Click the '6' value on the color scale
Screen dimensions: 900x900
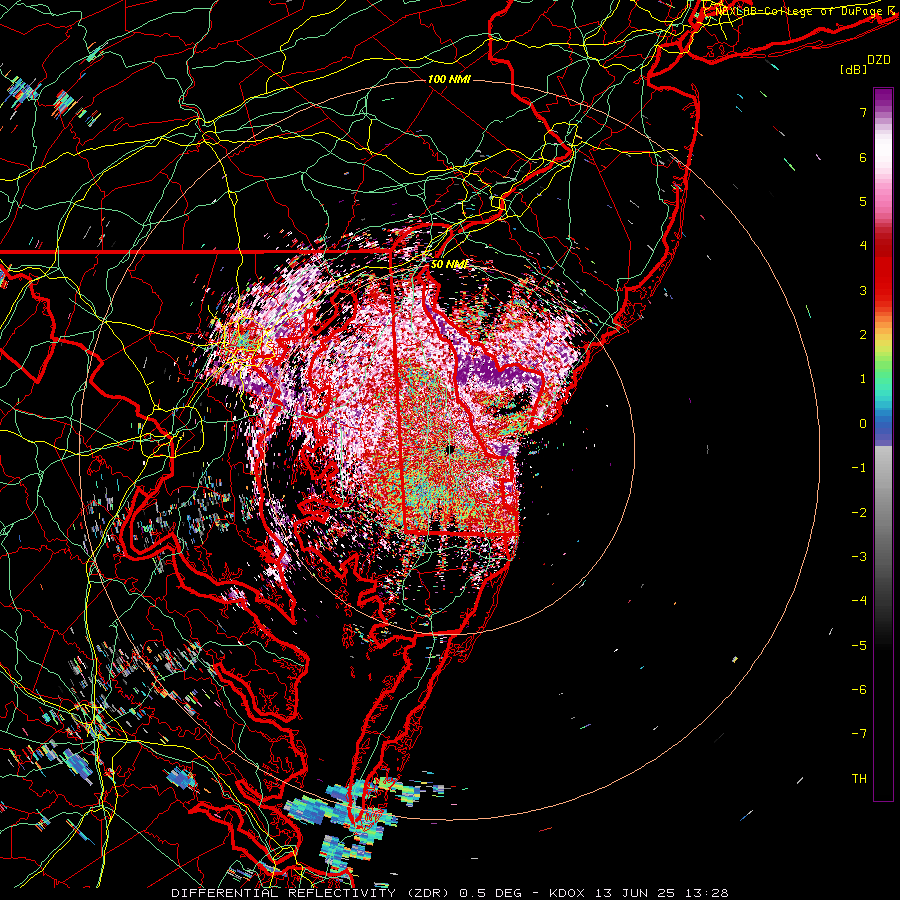[863, 157]
